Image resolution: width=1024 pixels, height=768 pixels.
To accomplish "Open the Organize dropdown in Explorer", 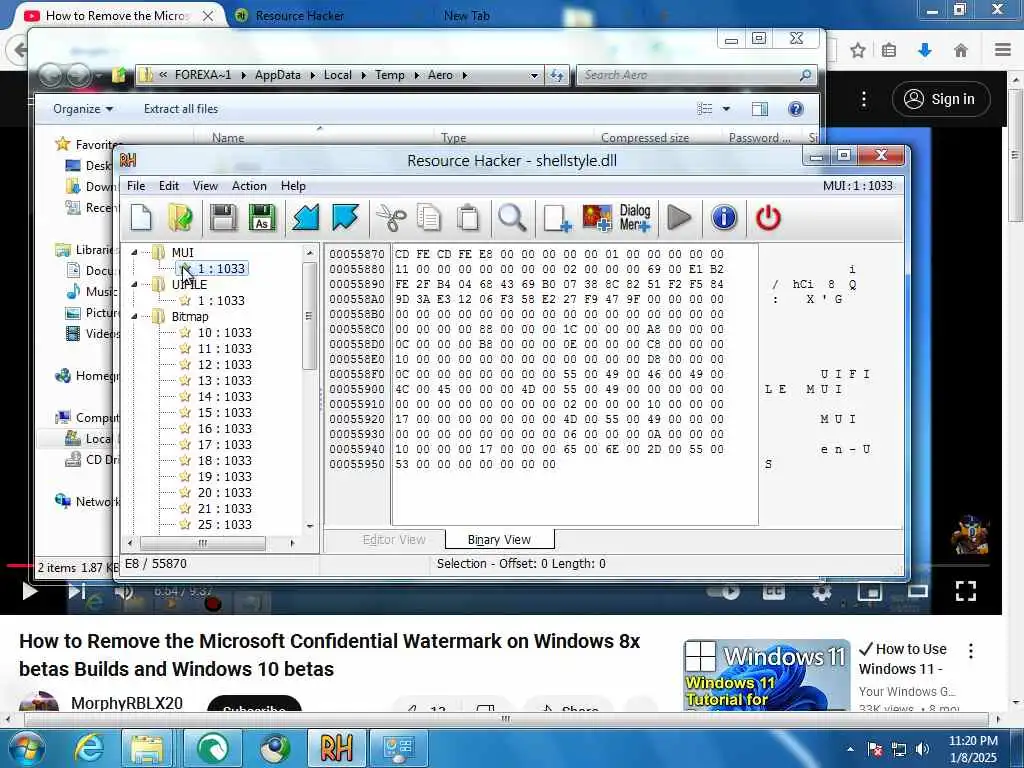I will [82, 109].
